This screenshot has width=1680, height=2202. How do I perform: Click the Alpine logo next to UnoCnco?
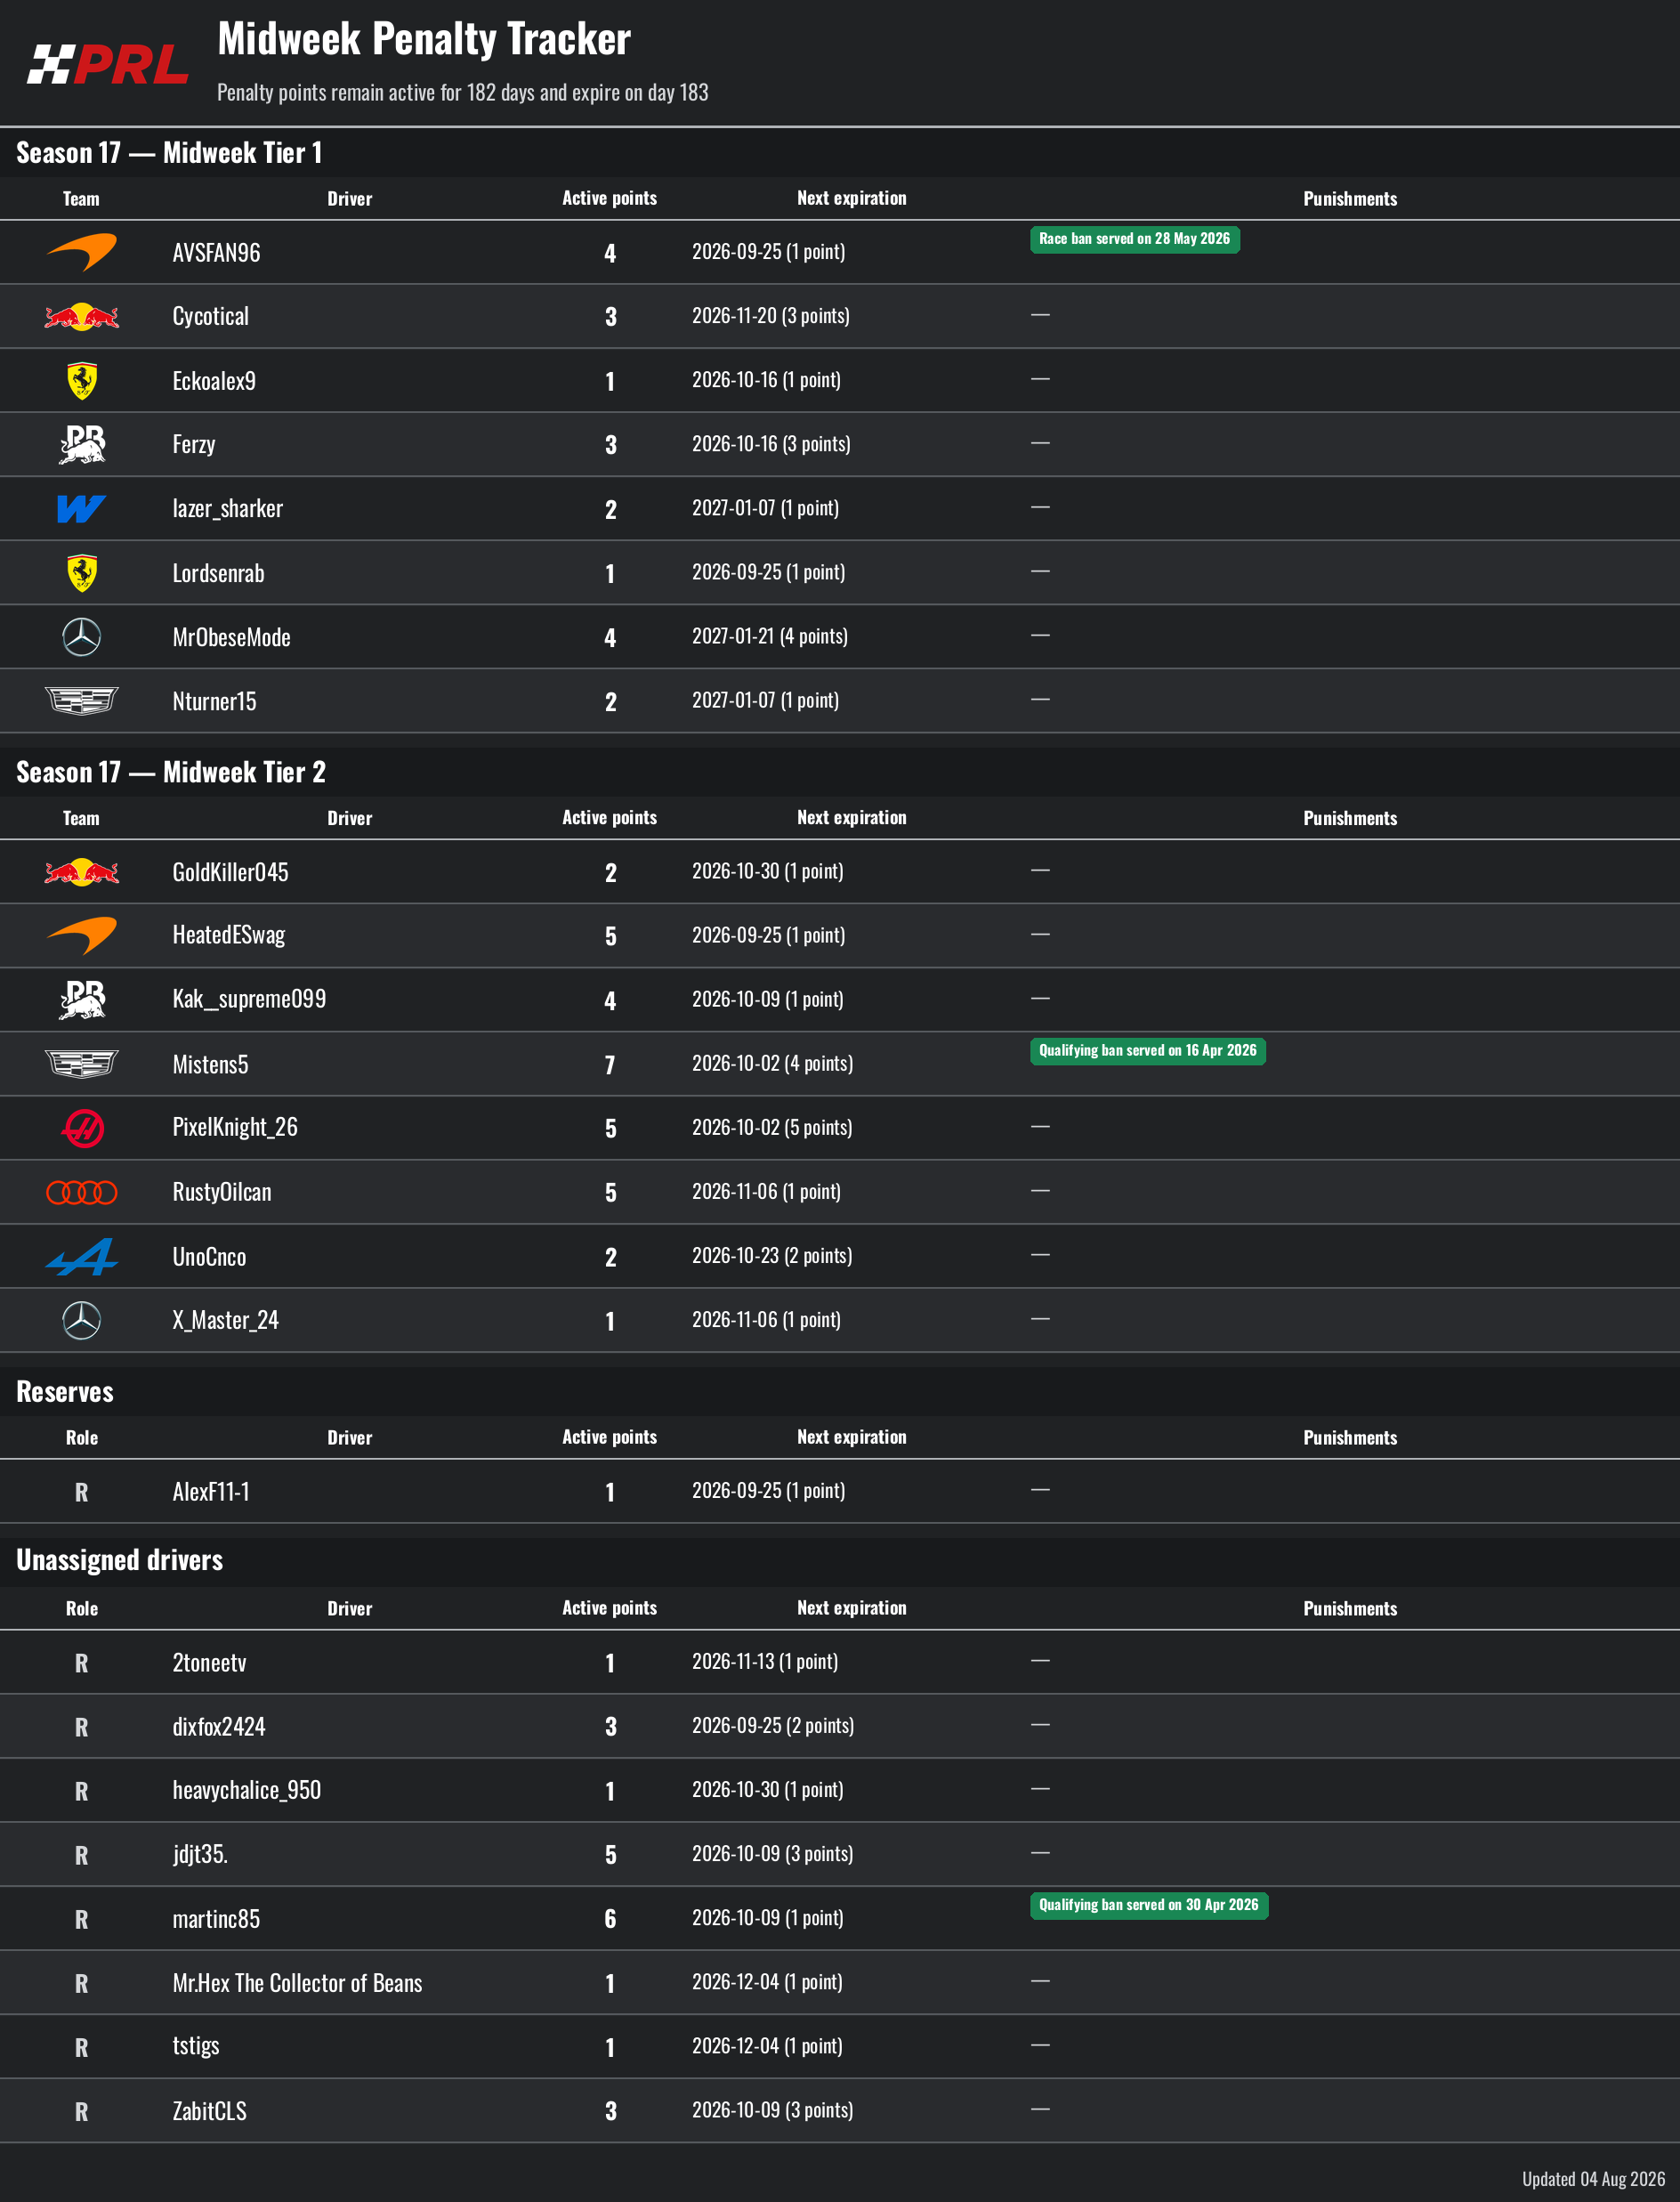(x=82, y=1256)
